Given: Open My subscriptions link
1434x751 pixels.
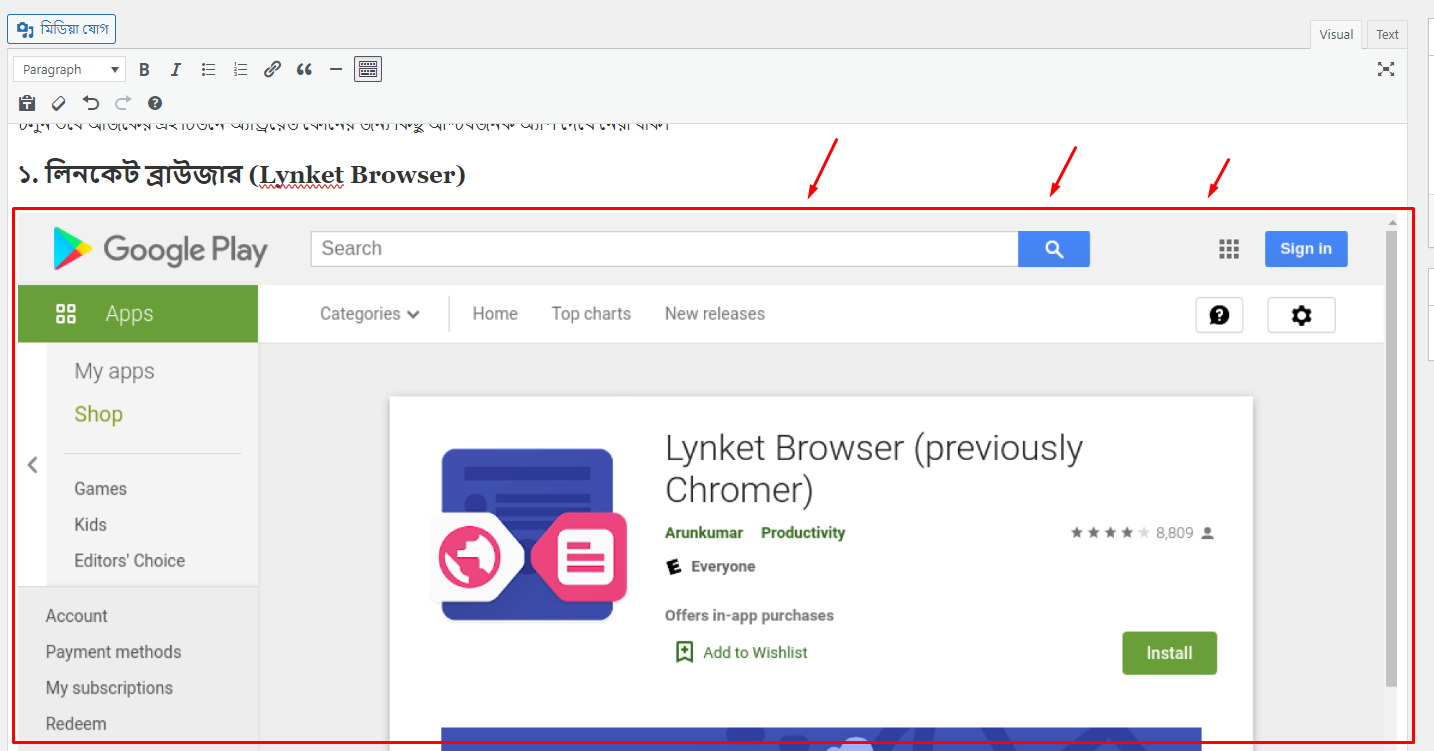Looking at the screenshot, I should pos(109,688).
